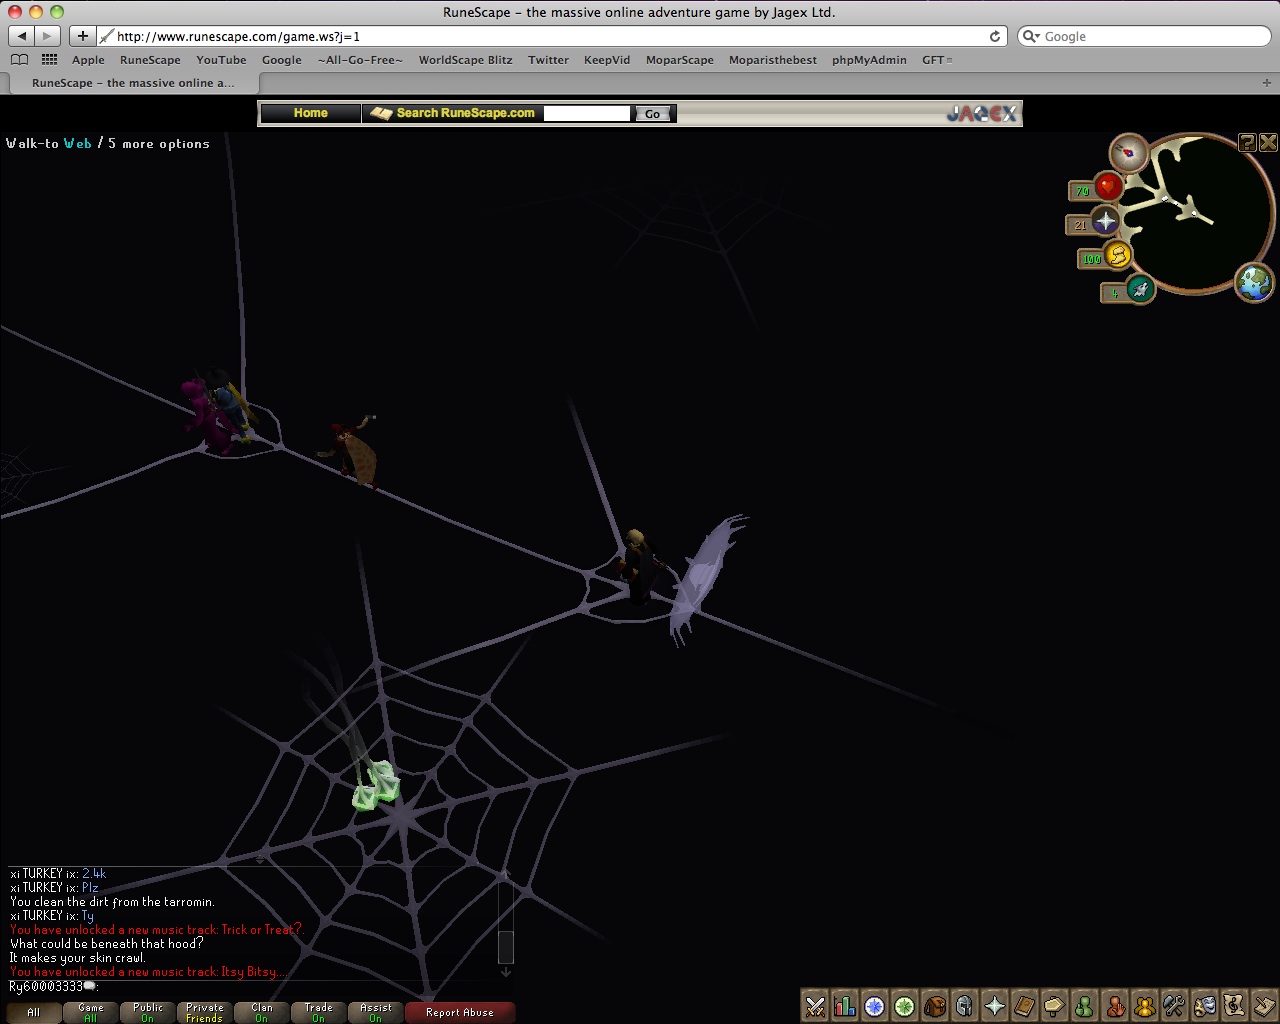Screen dimensions: 1280x1024
Task: Click the Report Abuse button
Action: pos(460,1012)
